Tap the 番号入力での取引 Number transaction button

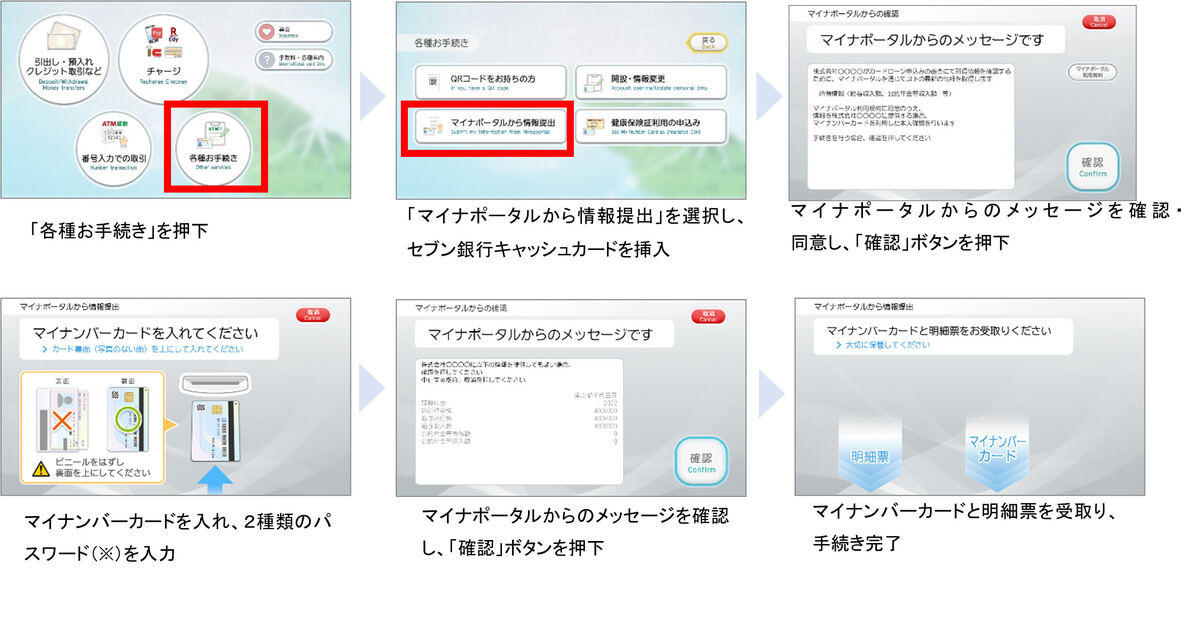tap(113, 148)
